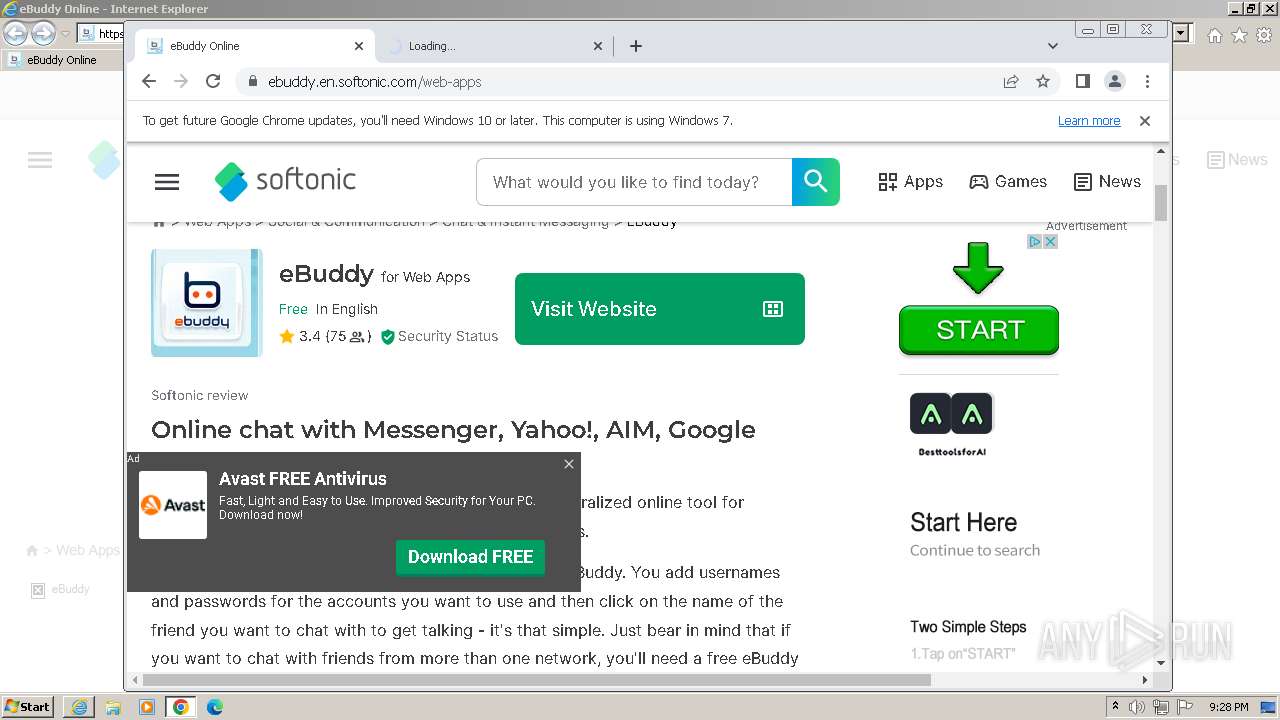Click the blue search magnifier button
This screenshot has height=720, width=1280.
(816, 182)
